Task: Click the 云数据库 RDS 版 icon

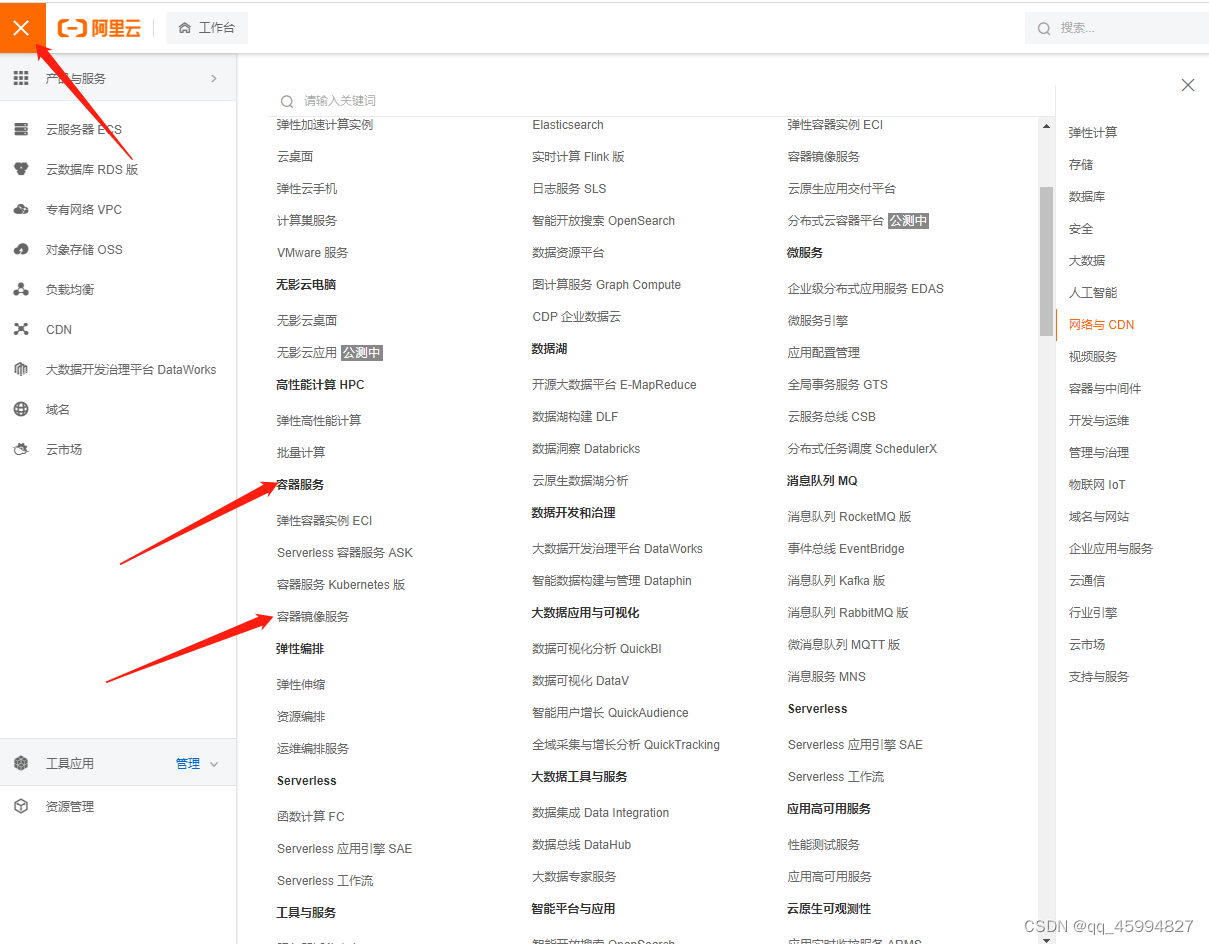Action: click(x=21, y=169)
